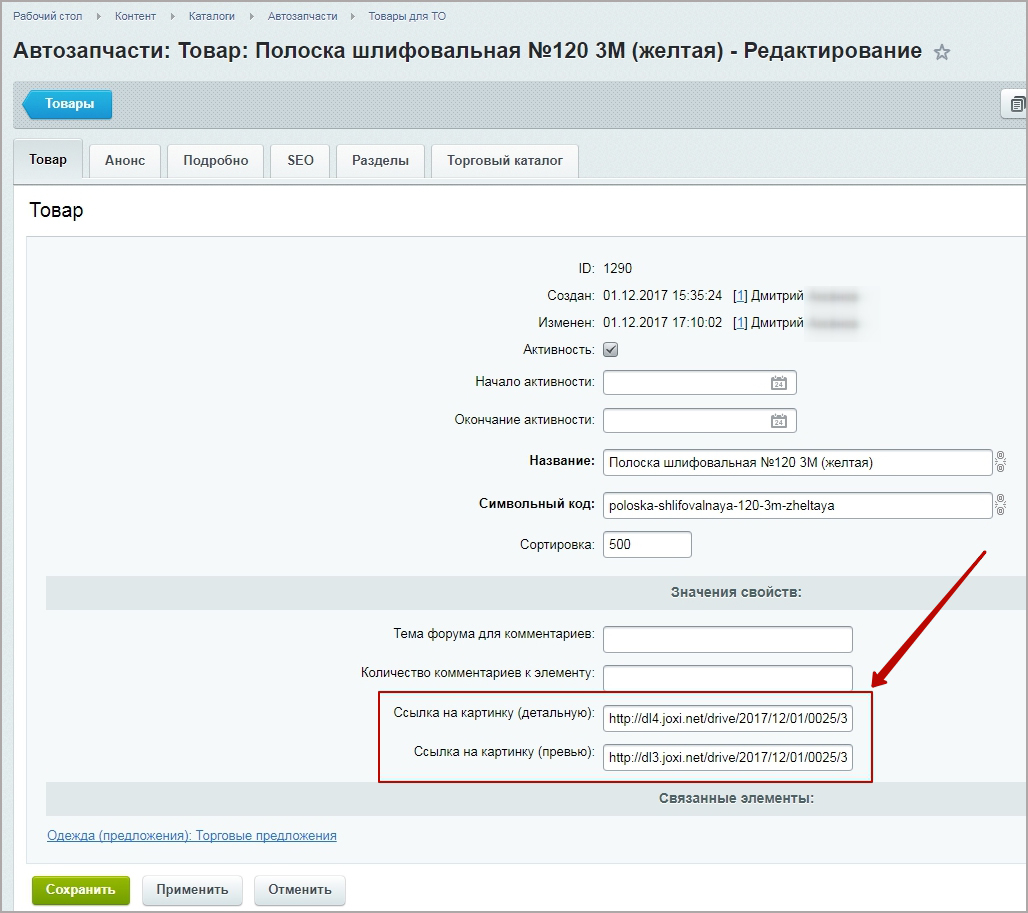This screenshot has width=1028, height=913.
Task: Toggle the Активность checkbox
Action: [611, 350]
